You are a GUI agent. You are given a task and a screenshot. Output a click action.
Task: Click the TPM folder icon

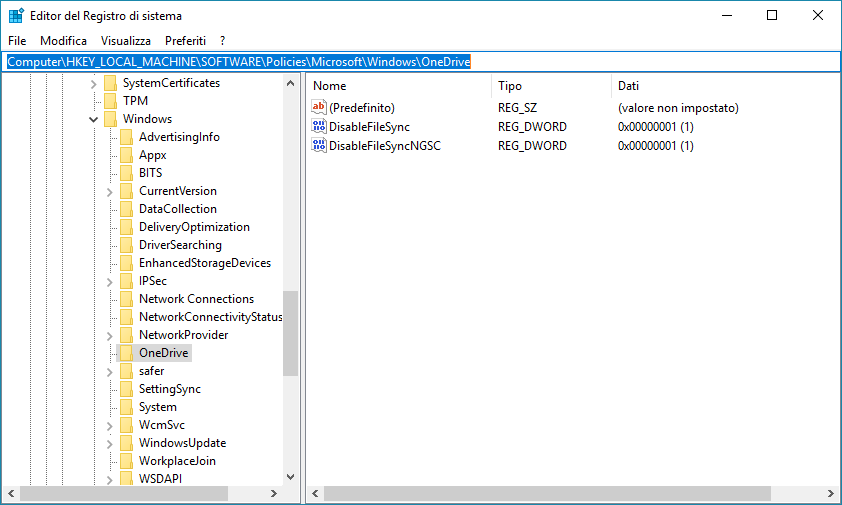point(111,101)
